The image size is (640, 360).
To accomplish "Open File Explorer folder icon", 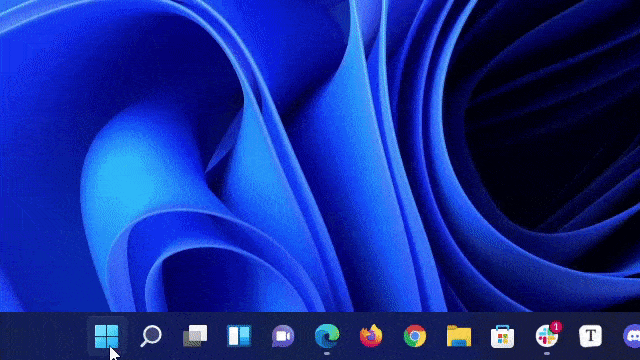I will (459, 336).
